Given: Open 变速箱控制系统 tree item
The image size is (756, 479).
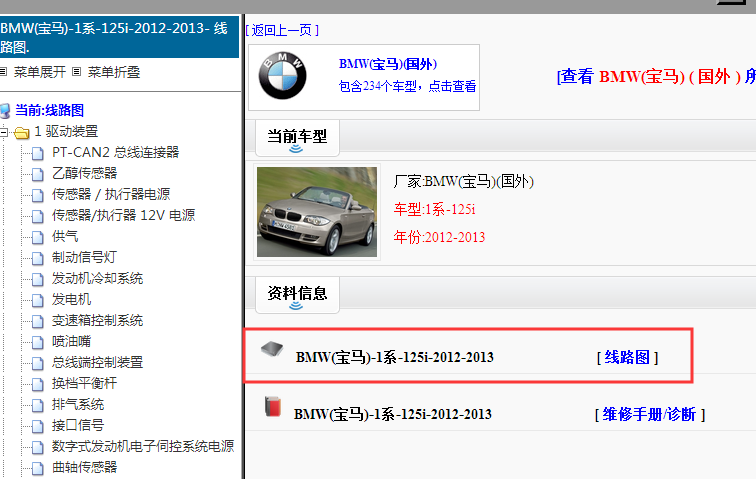Looking at the screenshot, I should [97, 321].
